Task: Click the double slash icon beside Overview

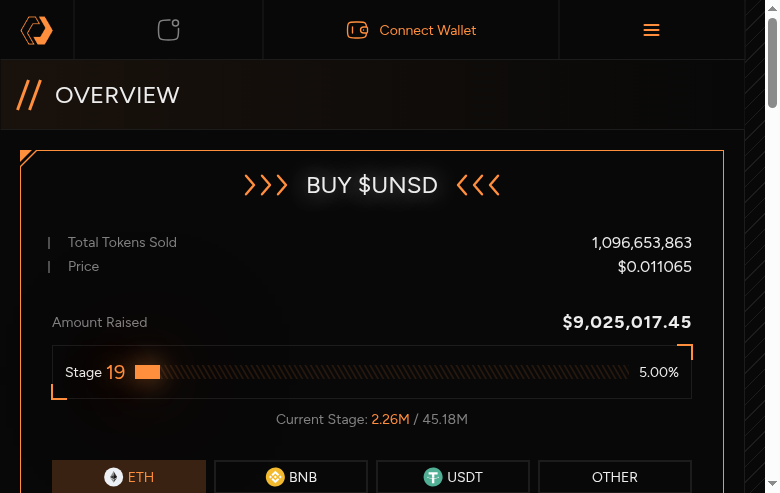Action: coord(29,95)
